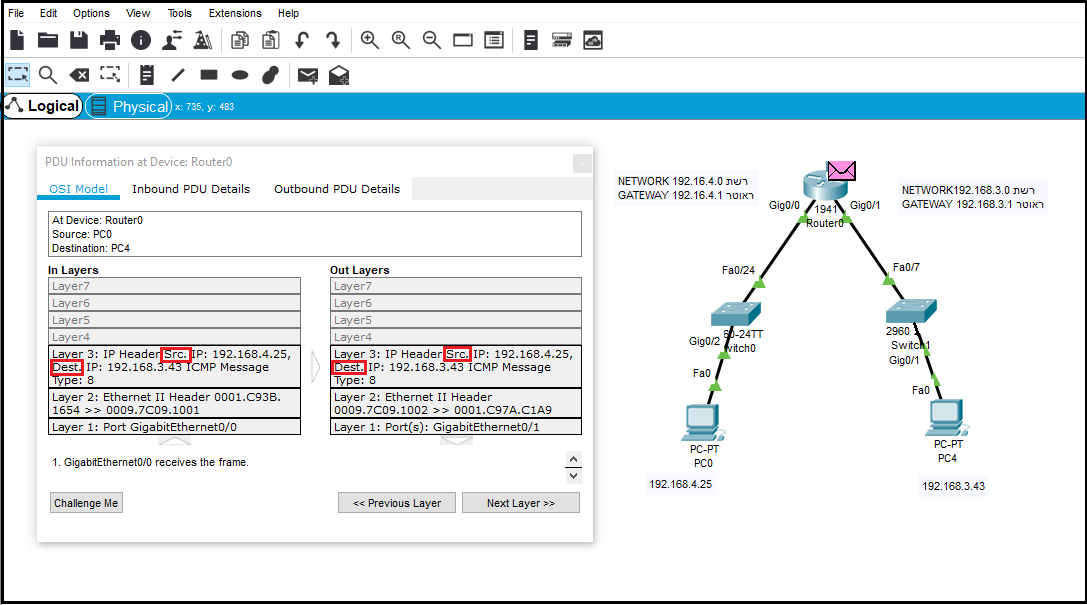1087x605 pixels.
Task: Select the Place Note tool
Action: [x=146, y=75]
